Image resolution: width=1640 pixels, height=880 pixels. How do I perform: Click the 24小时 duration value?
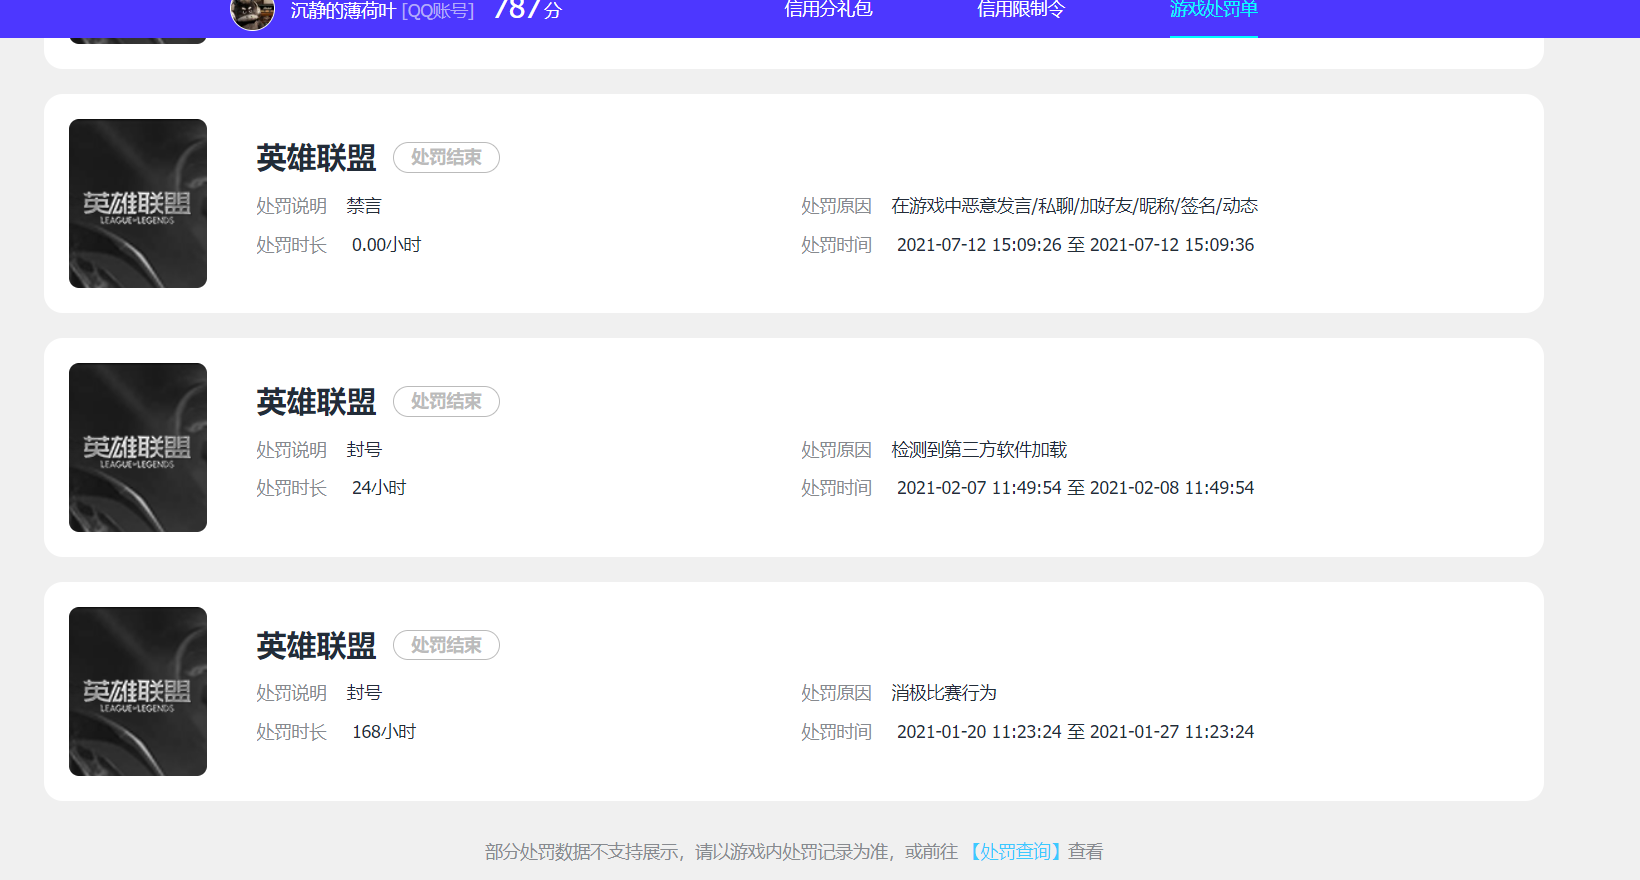pos(379,488)
